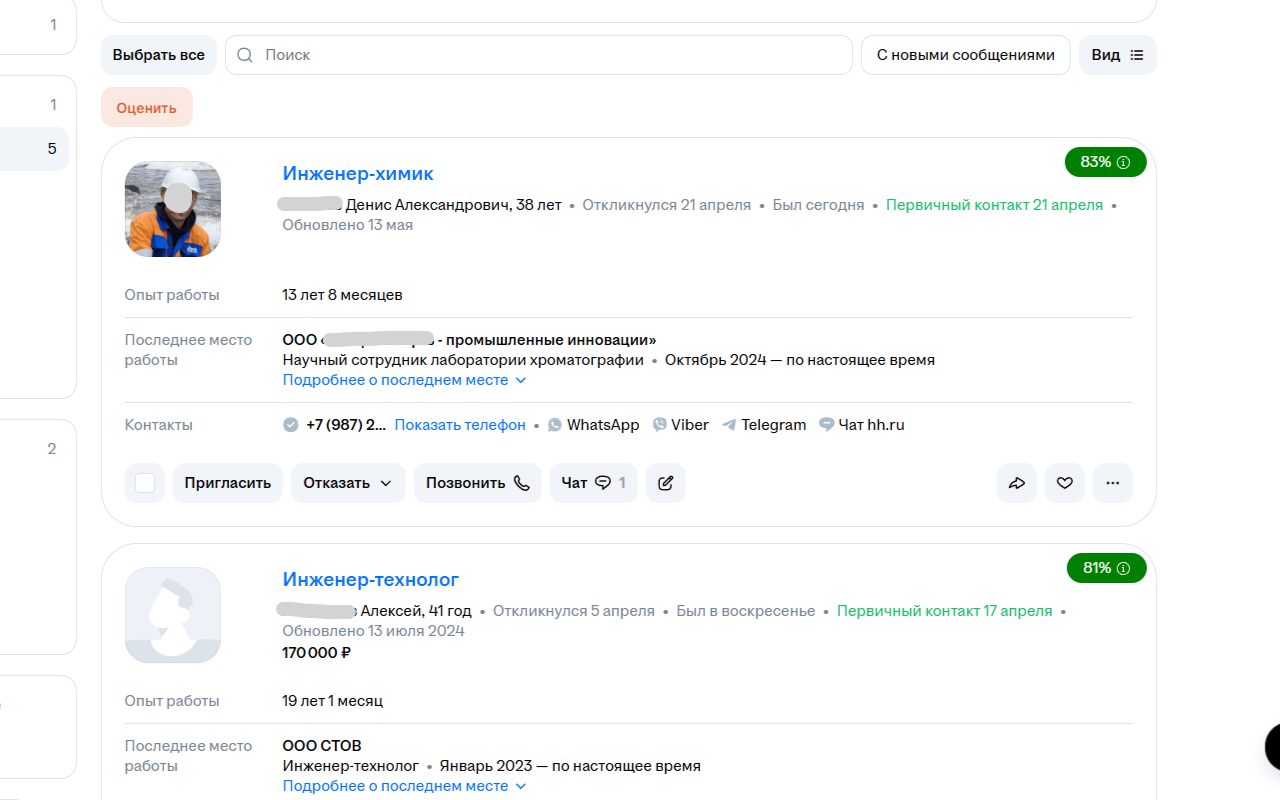This screenshot has height=800, width=1280.
Task: Click the 83% match badge
Action: click(x=1105, y=162)
